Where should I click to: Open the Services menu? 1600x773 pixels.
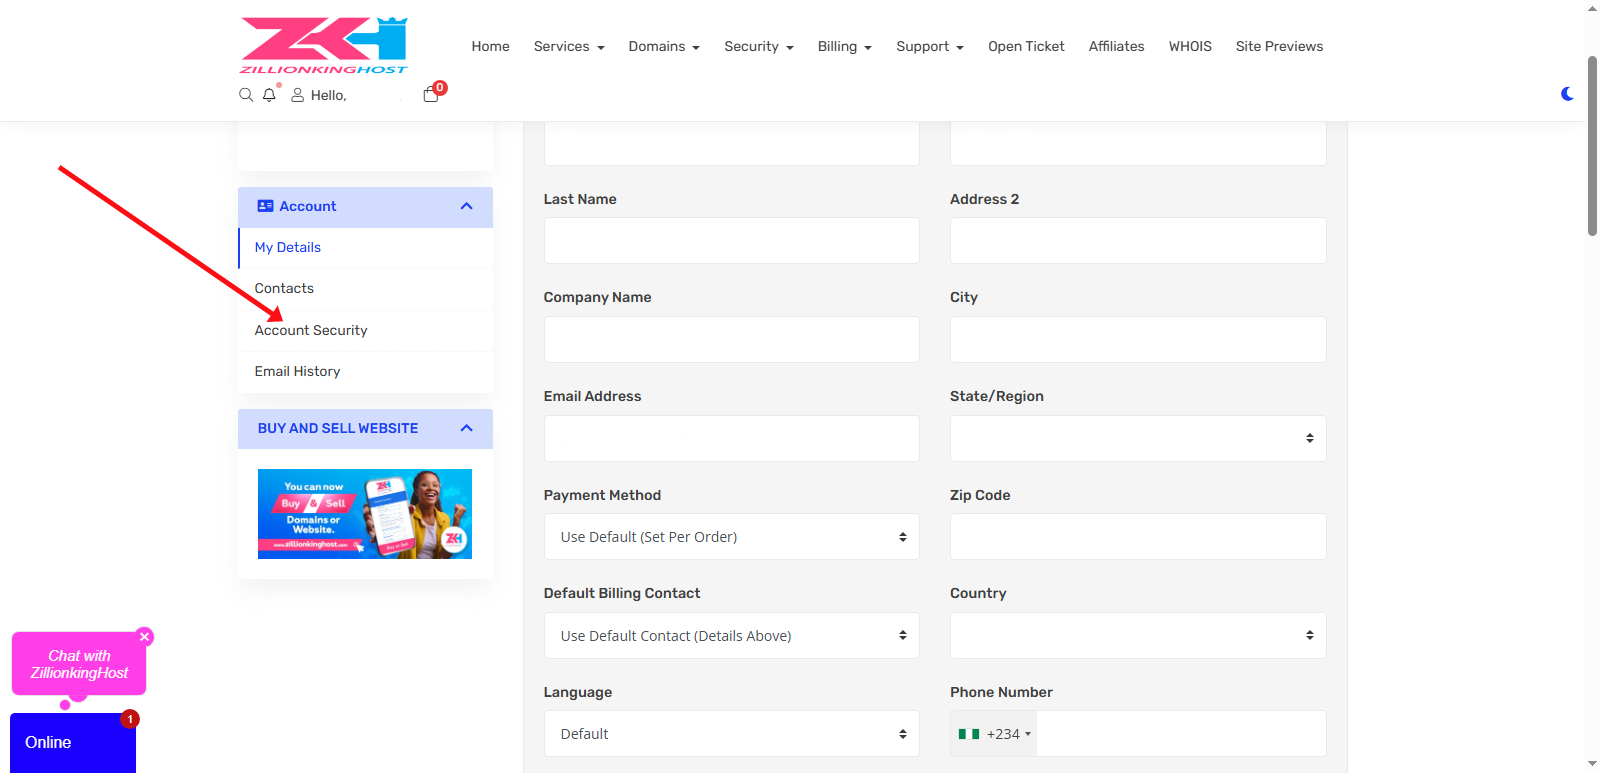pos(568,47)
